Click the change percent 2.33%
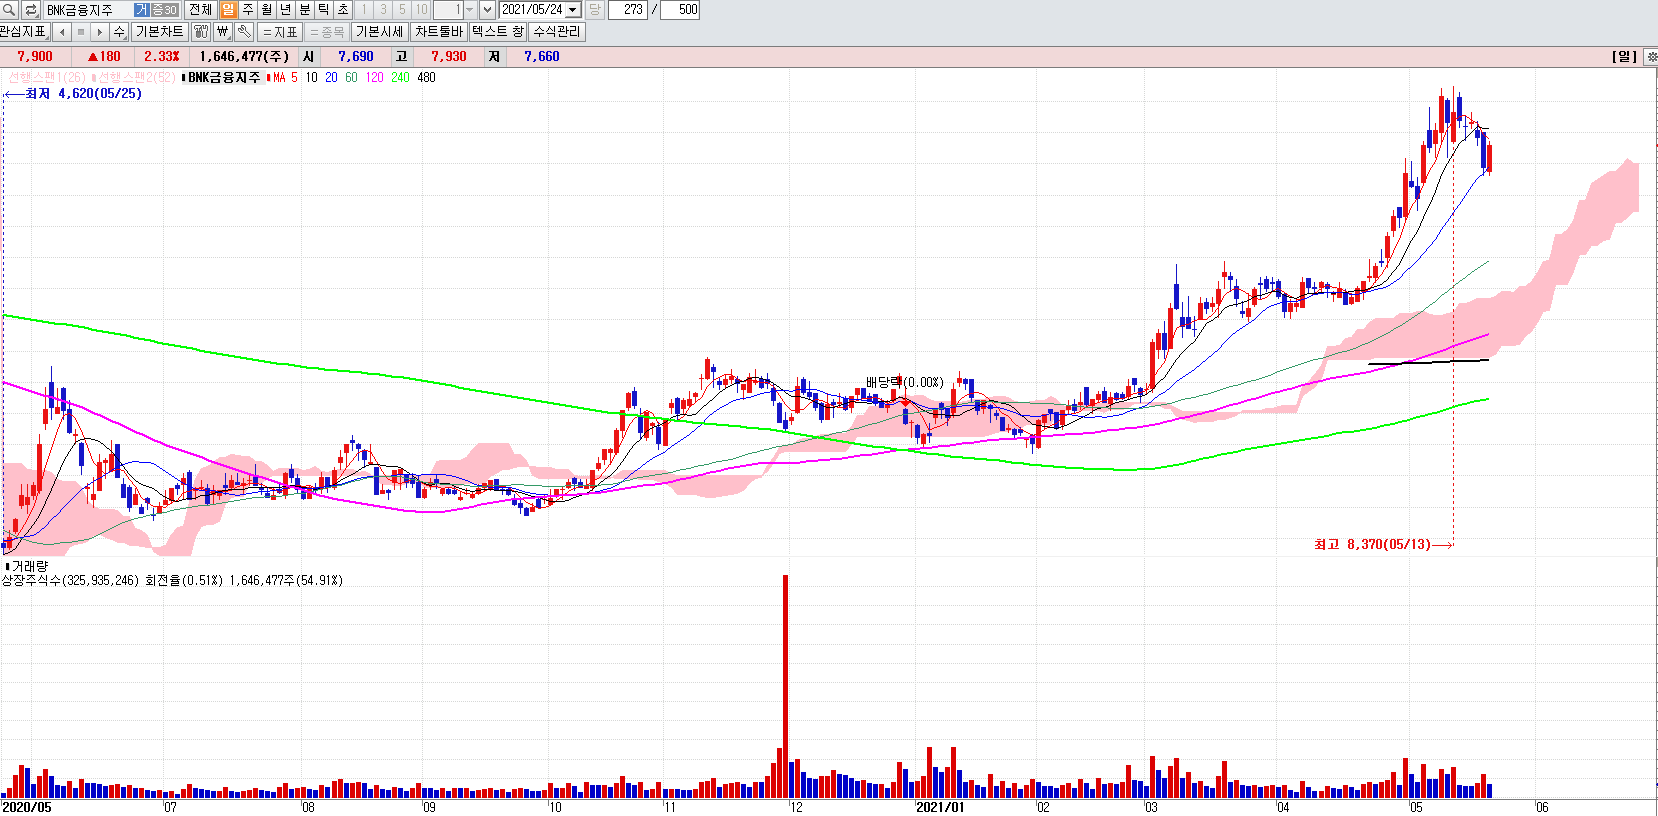This screenshot has width=1658, height=816. pos(162,57)
